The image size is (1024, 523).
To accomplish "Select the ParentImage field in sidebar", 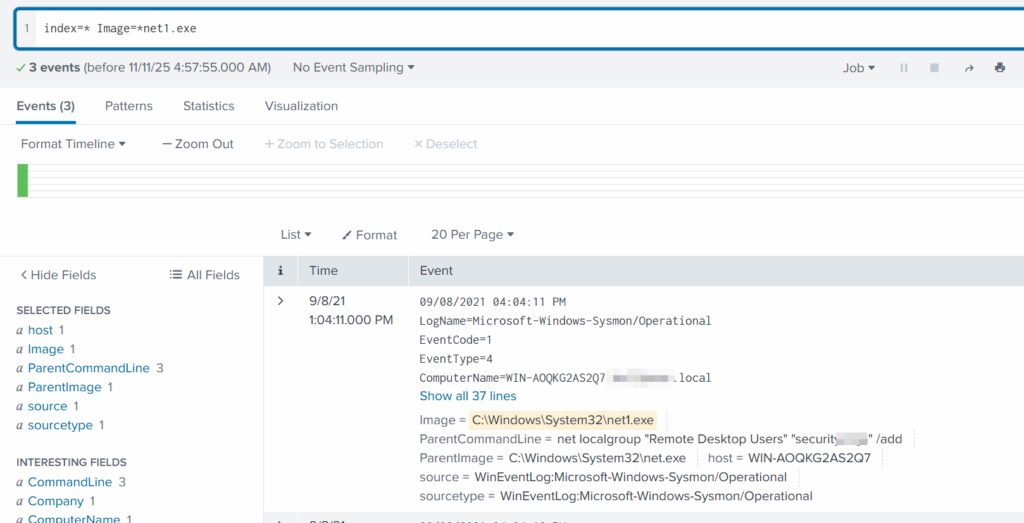I will point(65,387).
